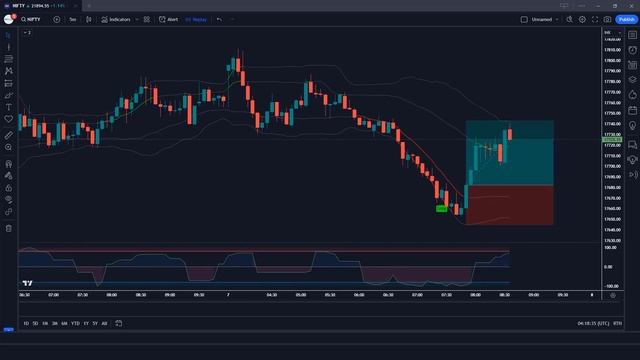Select the ruler measure tool
This screenshot has width=640, height=360.
[x=8, y=135]
